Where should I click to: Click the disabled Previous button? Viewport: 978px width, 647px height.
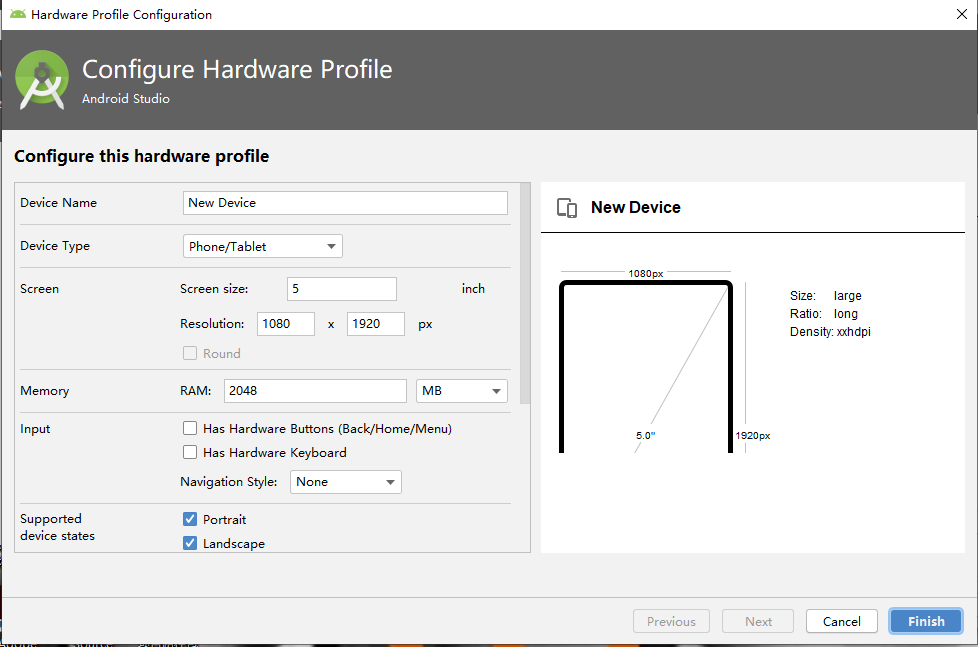click(671, 621)
